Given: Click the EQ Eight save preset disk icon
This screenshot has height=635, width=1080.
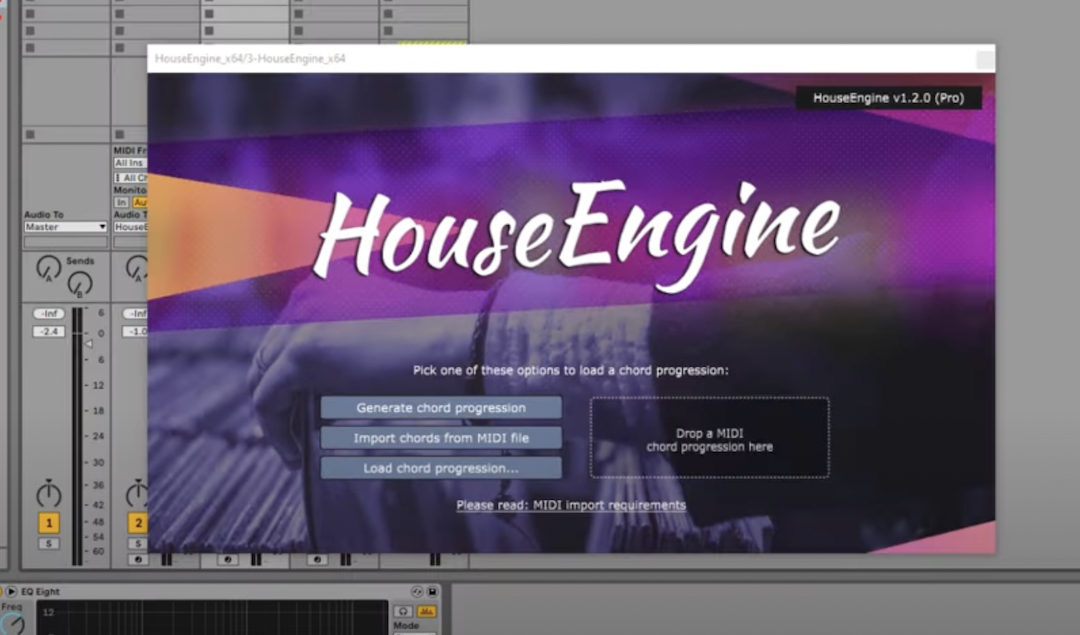Looking at the screenshot, I should [432, 592].
